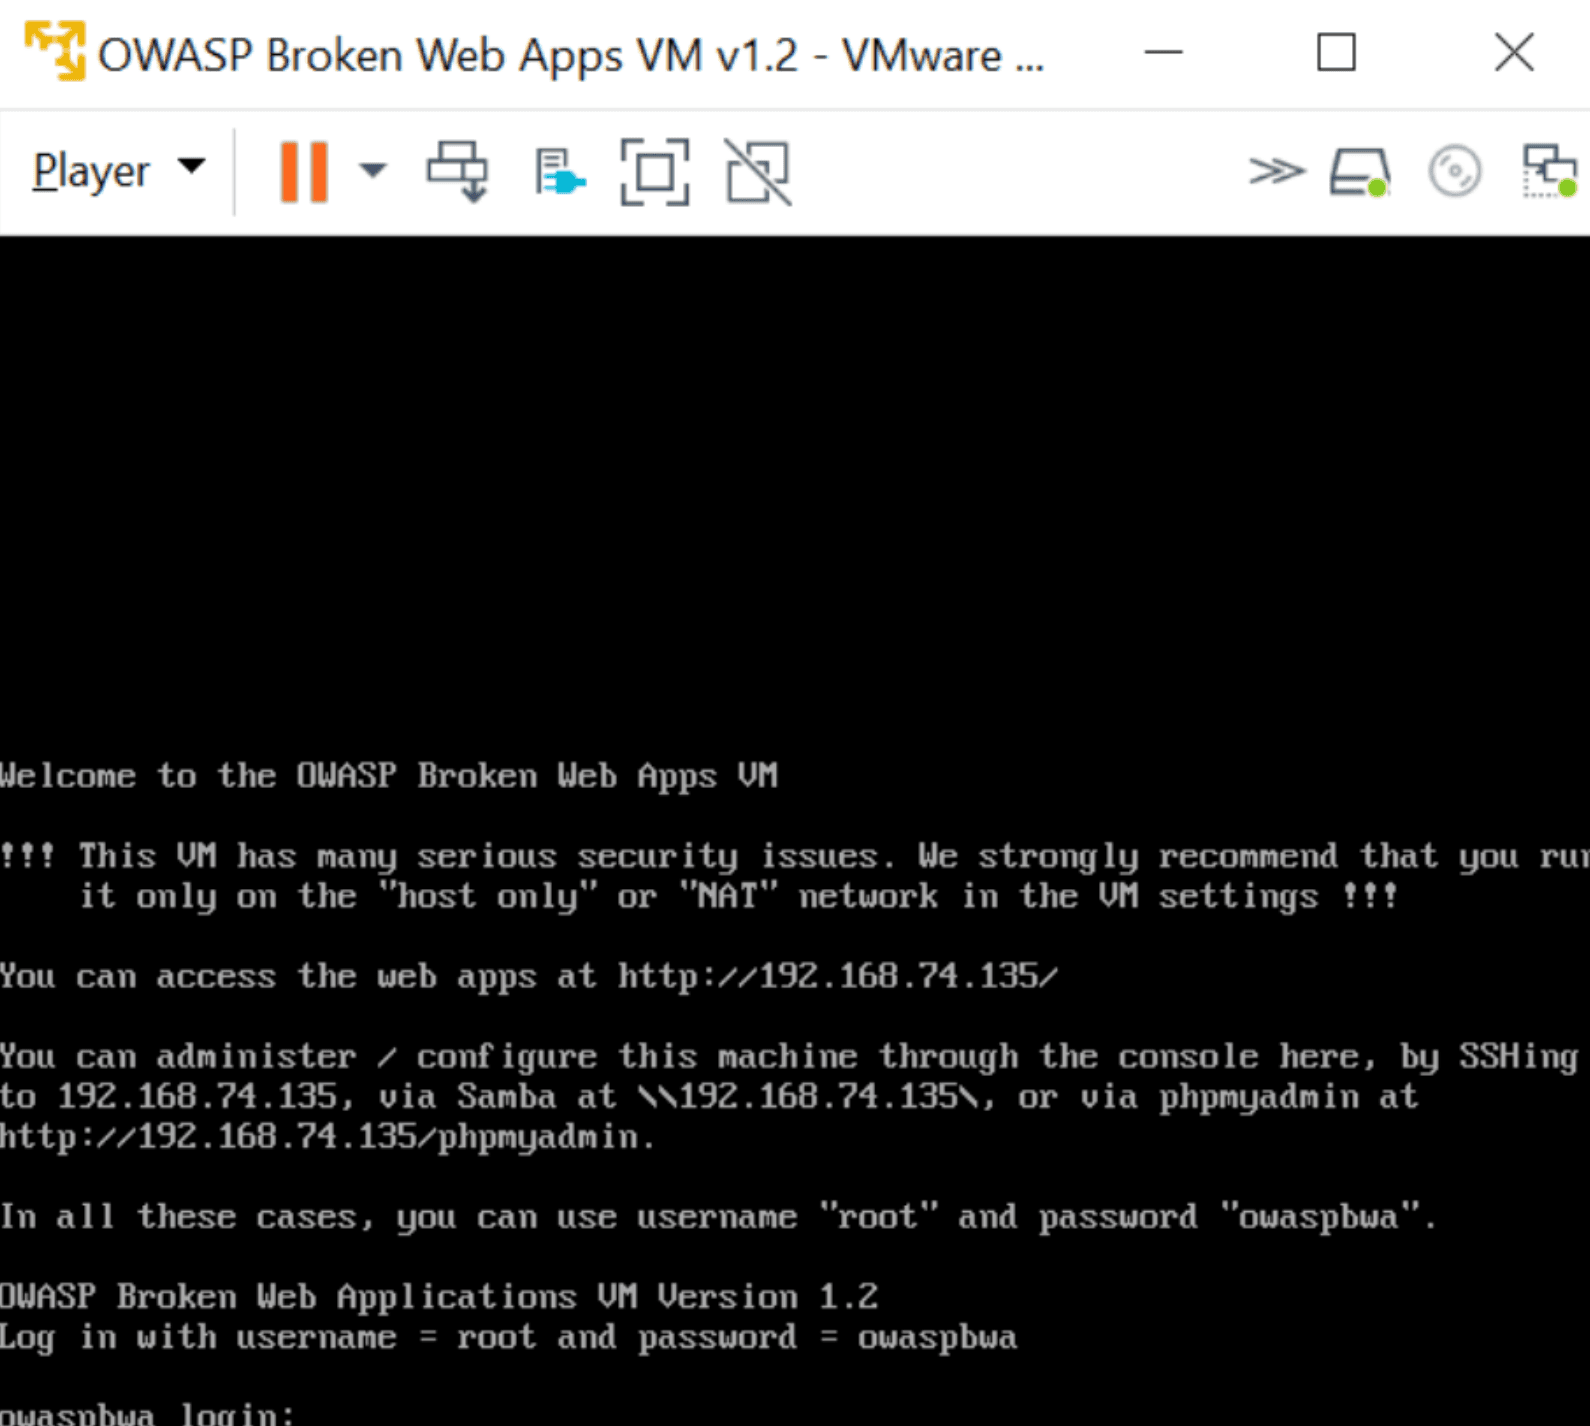Pause the virtual machine

[303, 172]
